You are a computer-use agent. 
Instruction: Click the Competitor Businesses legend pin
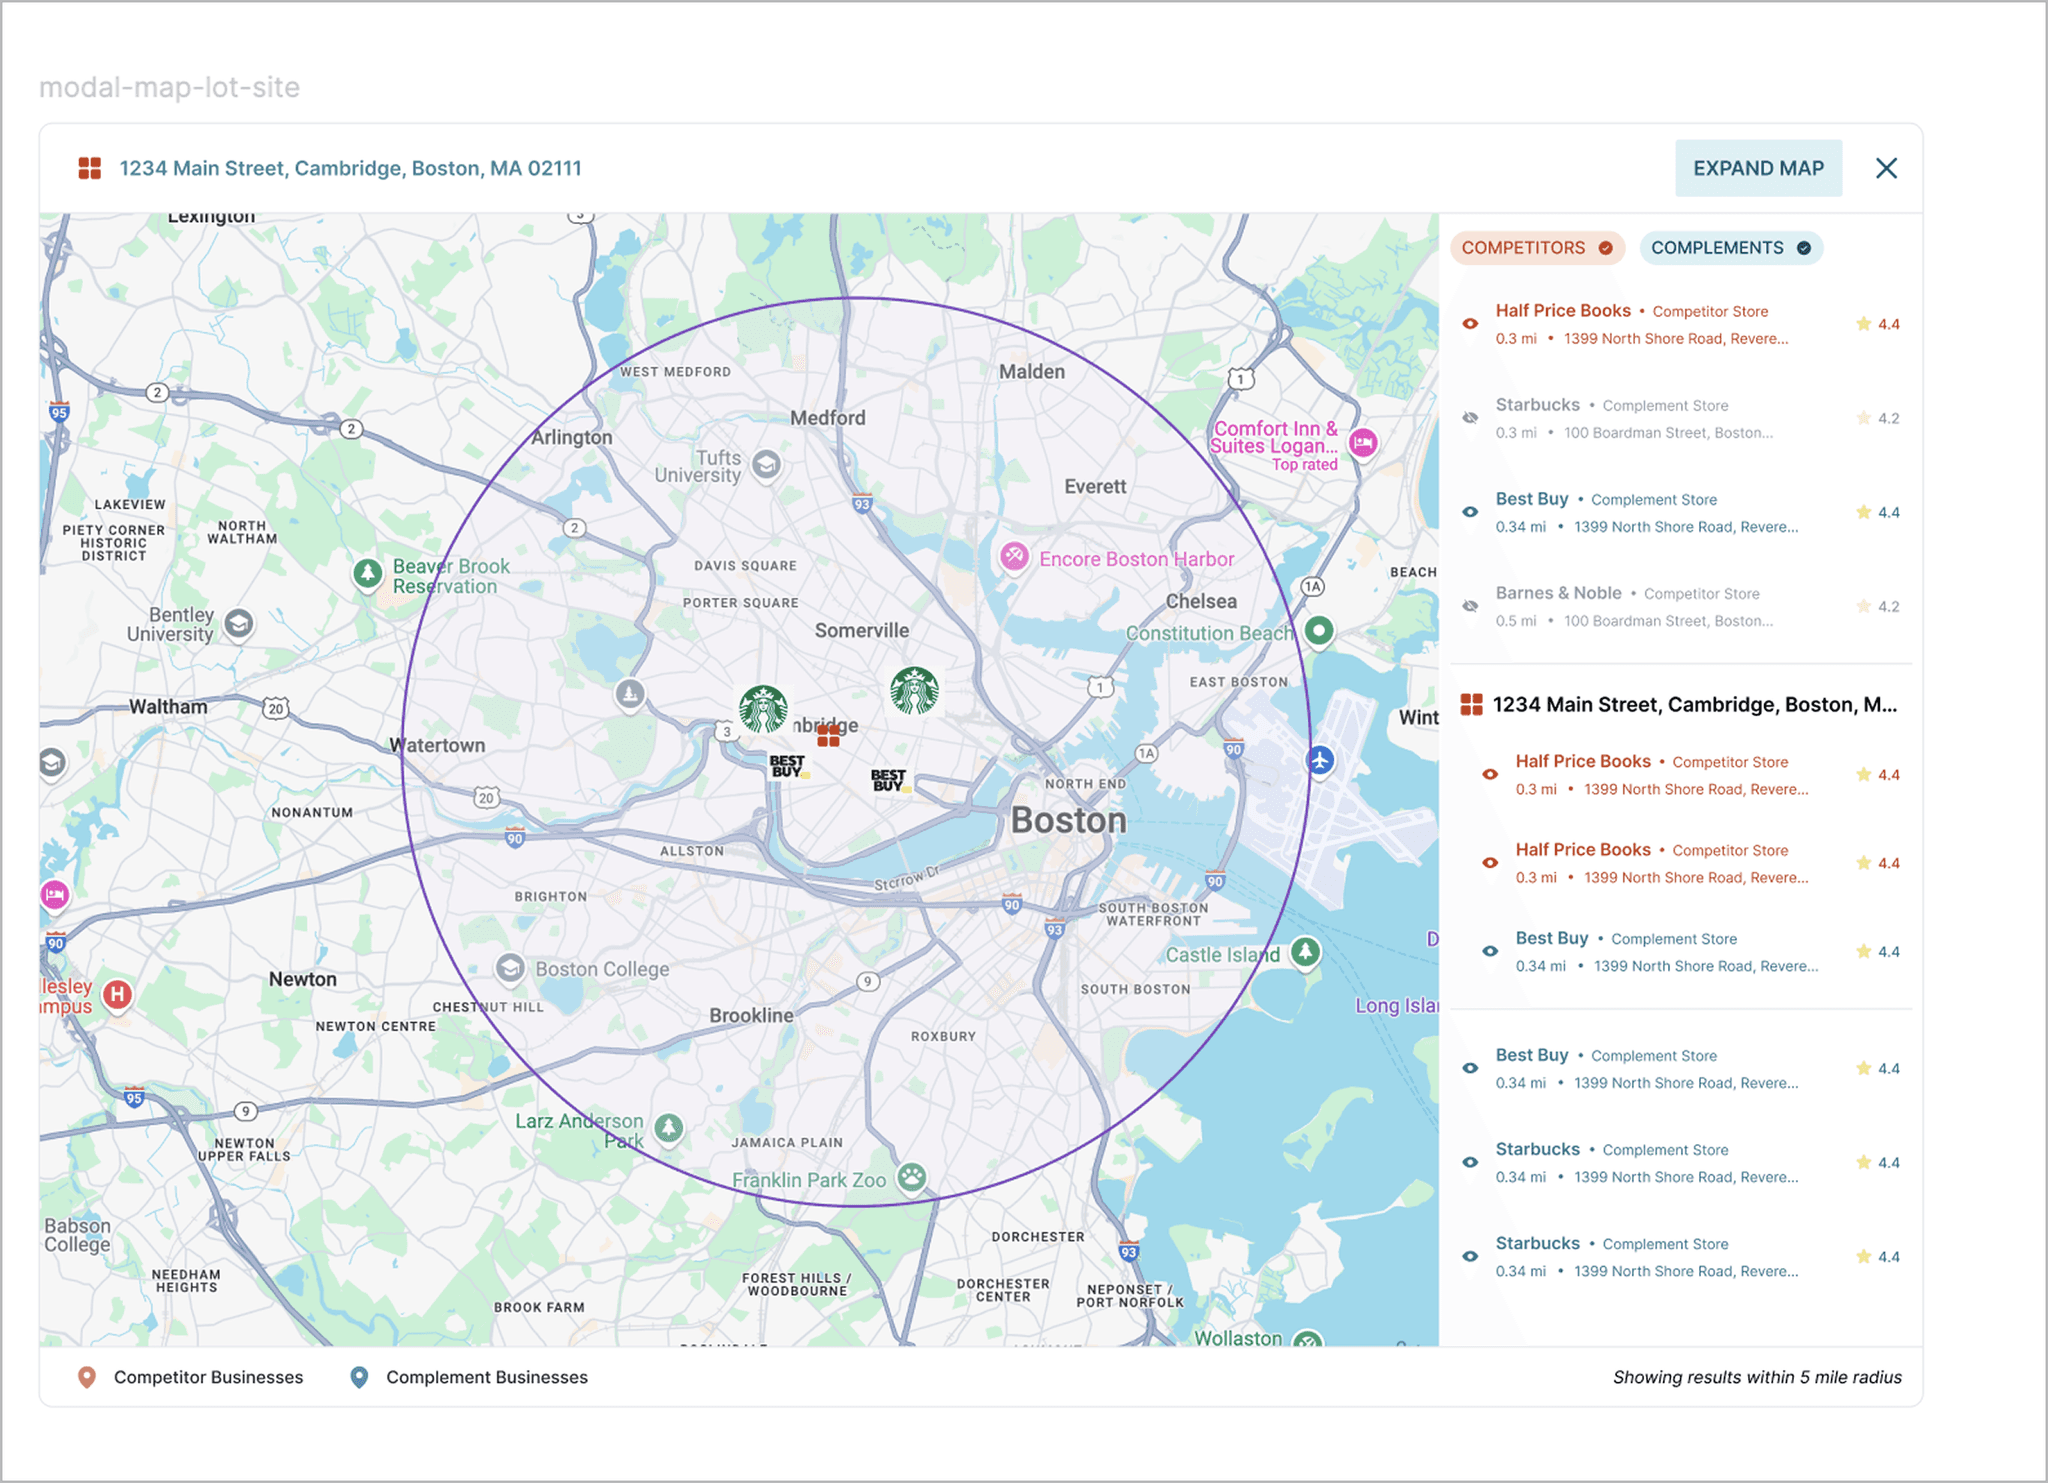pyautogui.click(x=87, y=1377)
